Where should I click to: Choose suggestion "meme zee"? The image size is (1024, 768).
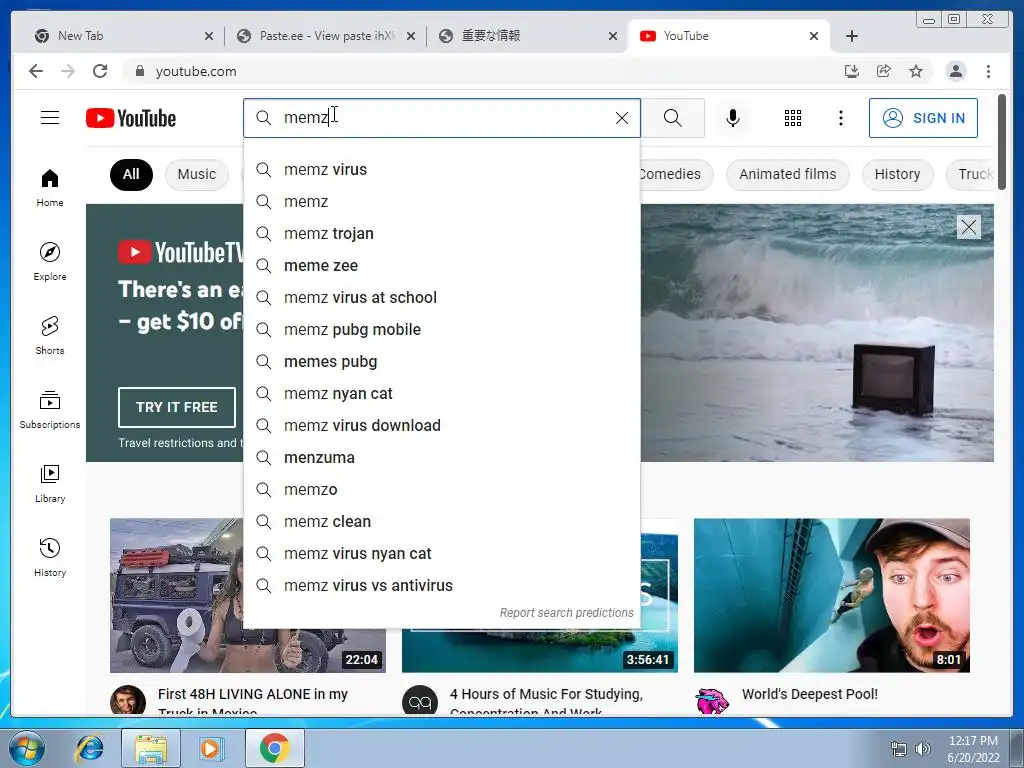coord(442,266)
